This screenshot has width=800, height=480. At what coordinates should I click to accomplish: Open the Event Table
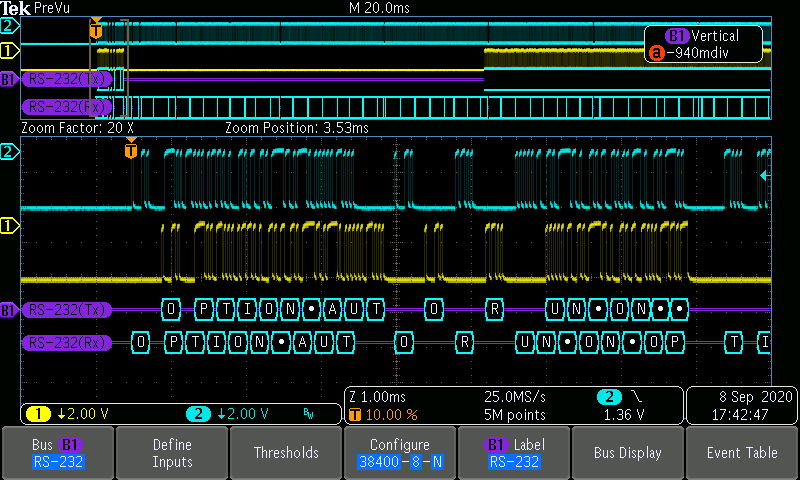[742, 453]
